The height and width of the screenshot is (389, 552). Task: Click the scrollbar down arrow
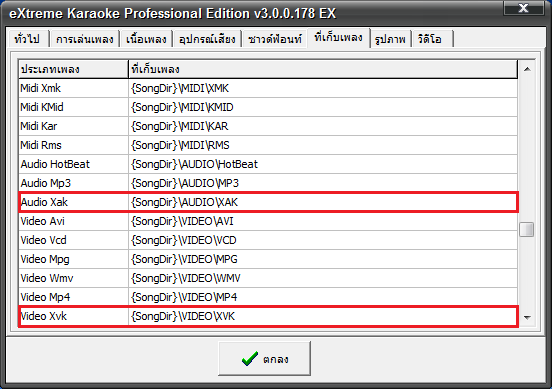pos(527,318)
